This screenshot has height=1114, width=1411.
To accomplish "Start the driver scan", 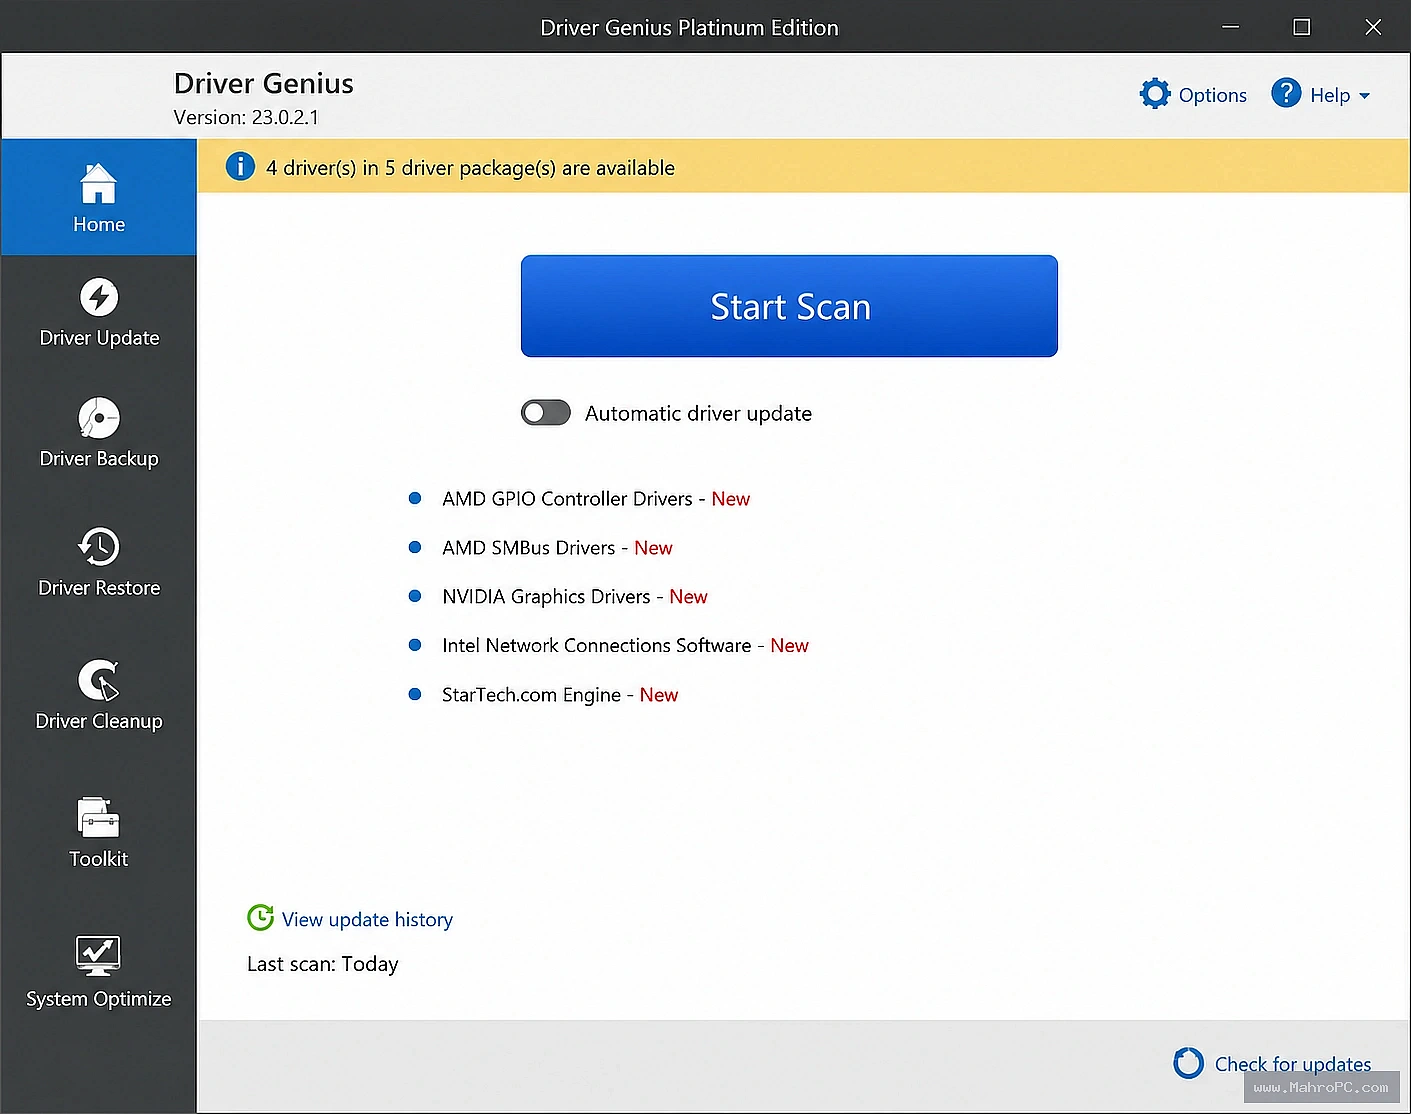I will pyautogui.click(x=789, y=306).
